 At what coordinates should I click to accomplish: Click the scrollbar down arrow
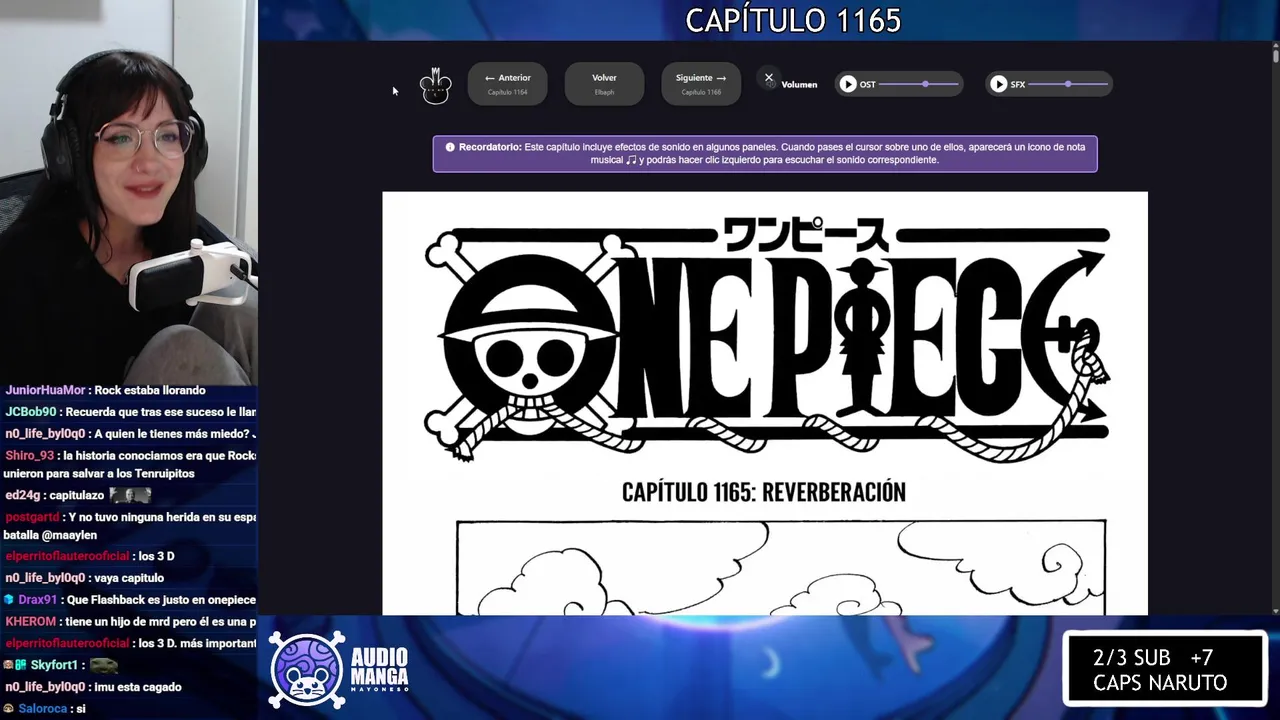coord(1275,611)
